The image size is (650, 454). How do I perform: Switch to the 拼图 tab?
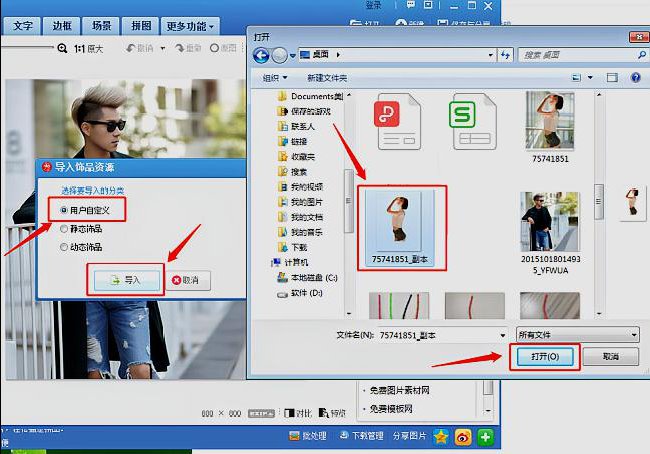point(141,26)
